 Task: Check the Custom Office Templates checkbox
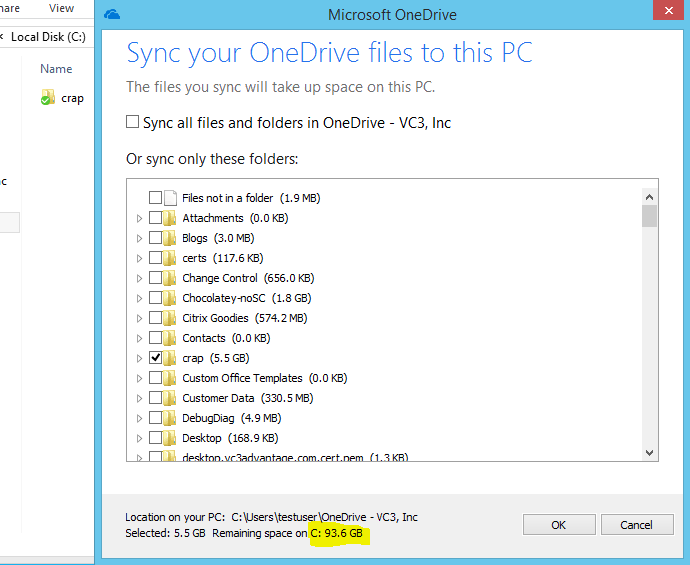(x=155, y=378)
